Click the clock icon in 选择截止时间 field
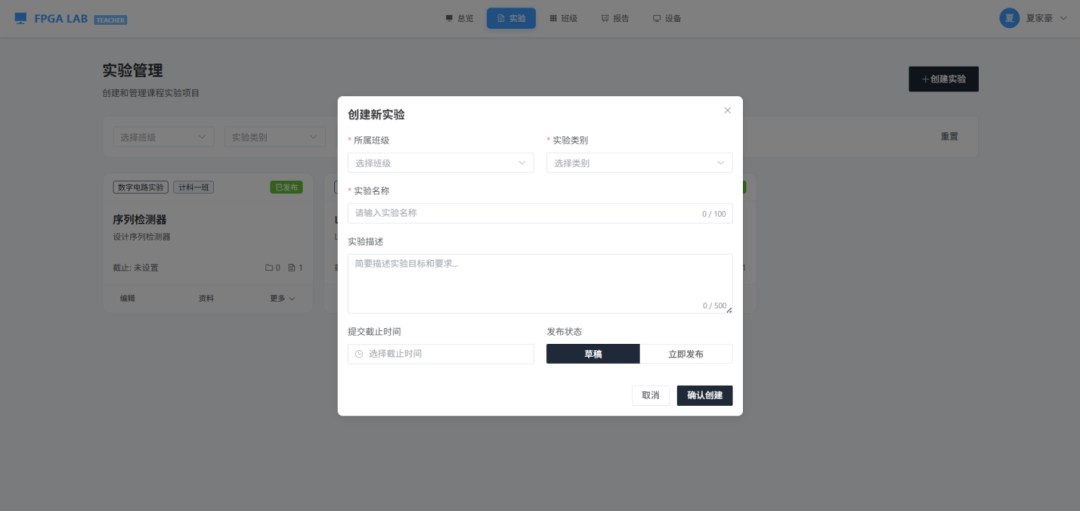 click(x=359, y=354)
